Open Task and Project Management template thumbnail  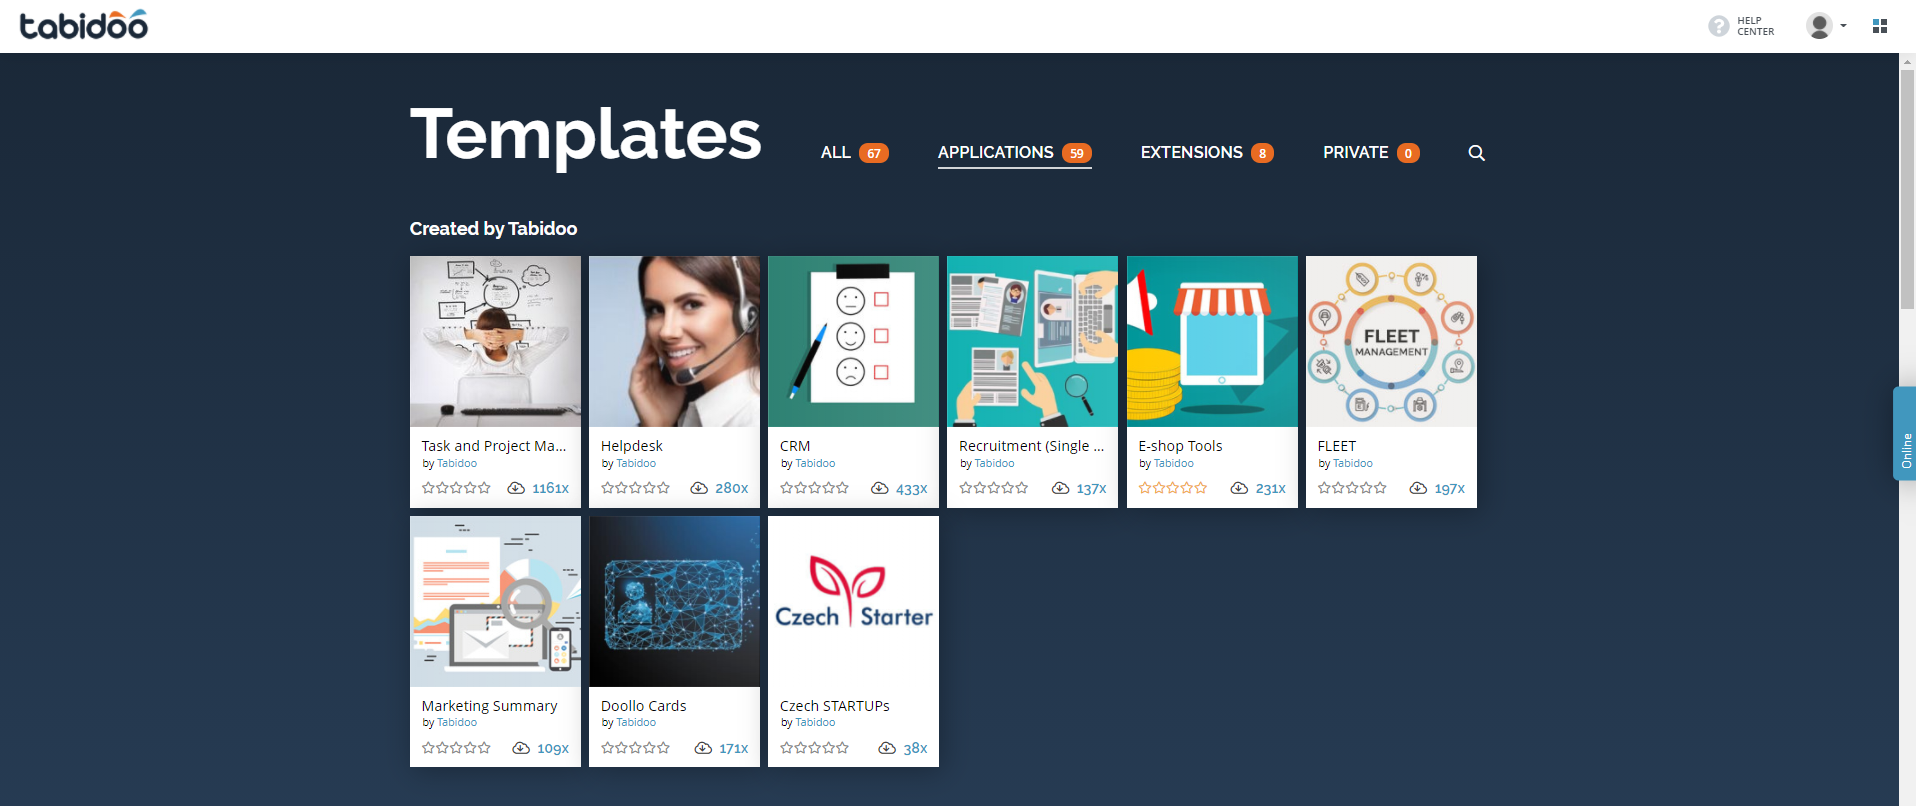(x=495, y=341)
